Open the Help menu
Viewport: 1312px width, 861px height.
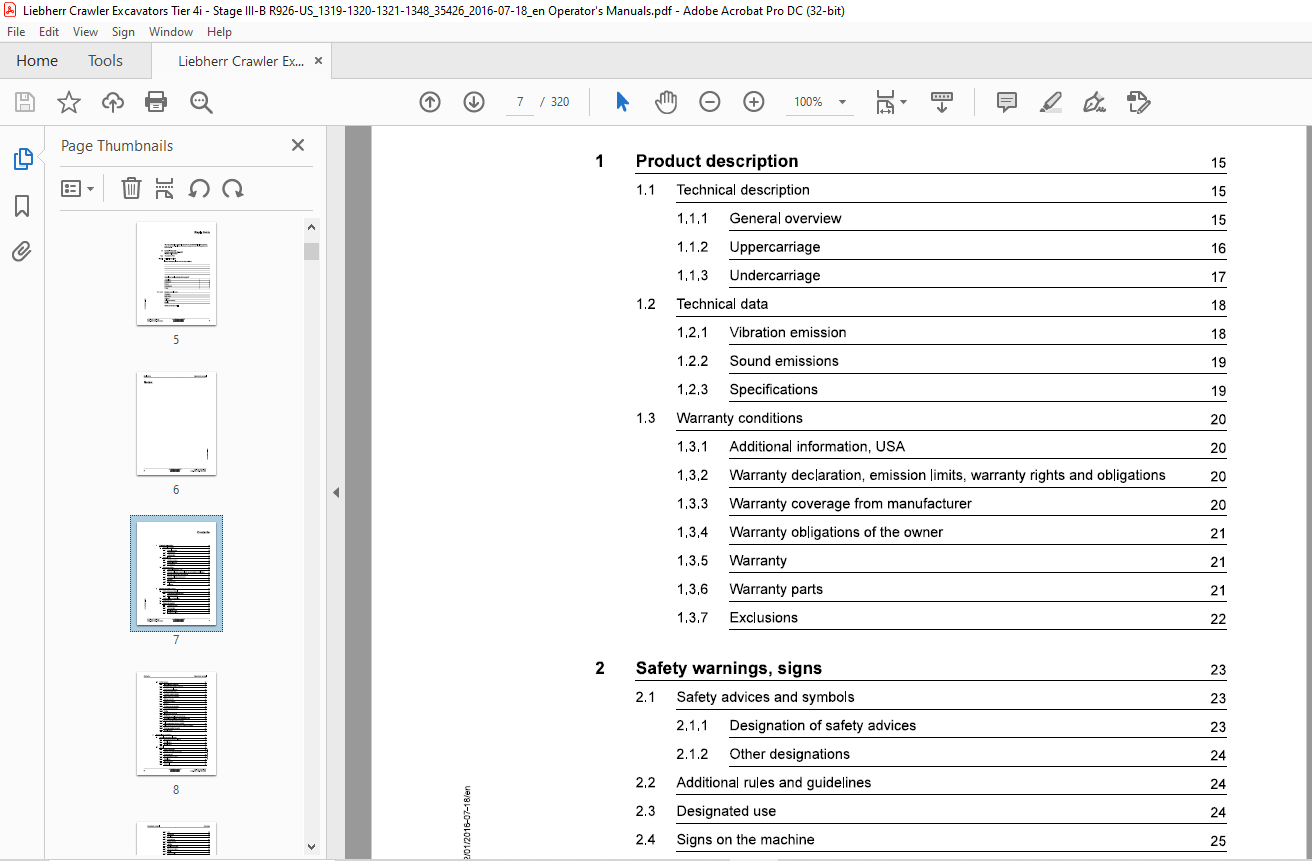tap(219, 32)
